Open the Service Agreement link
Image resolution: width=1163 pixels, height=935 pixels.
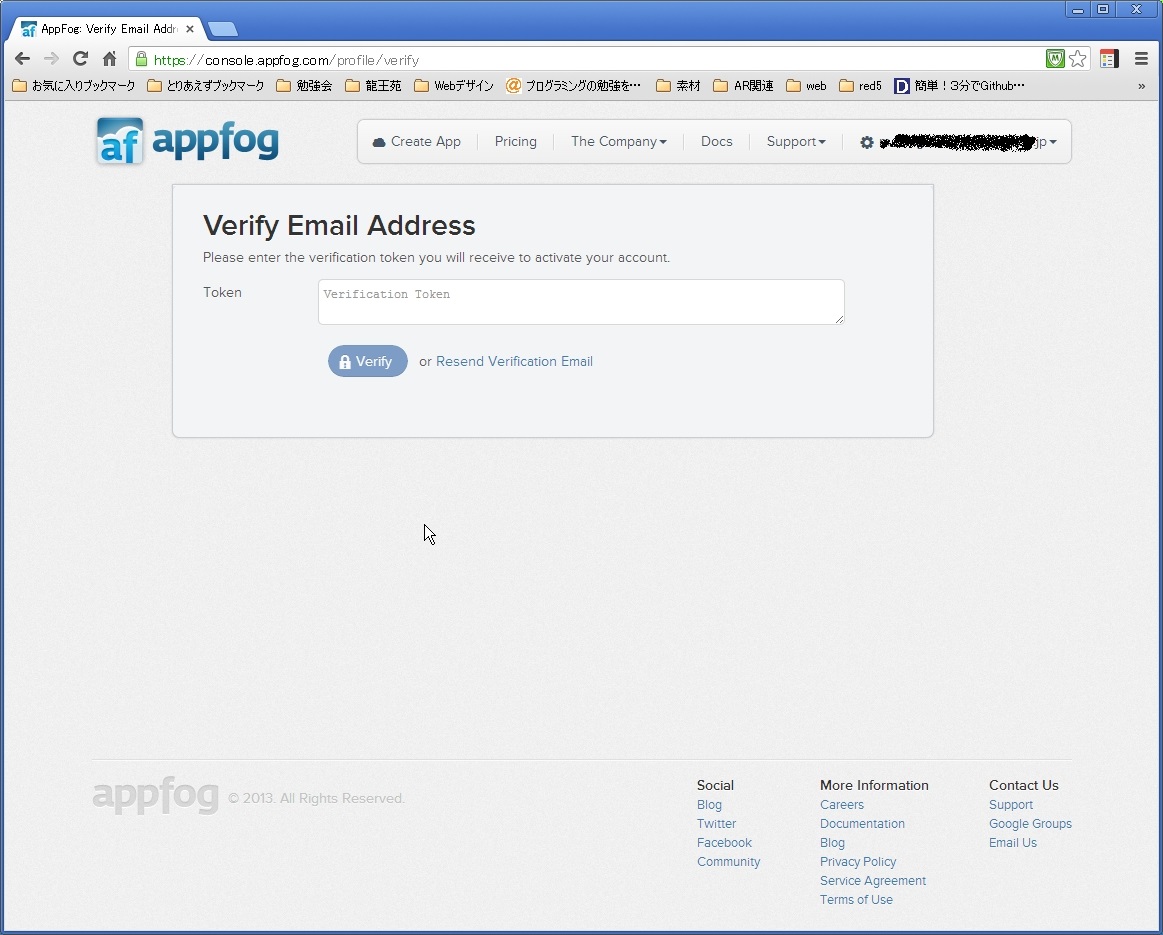pos(873,881)
